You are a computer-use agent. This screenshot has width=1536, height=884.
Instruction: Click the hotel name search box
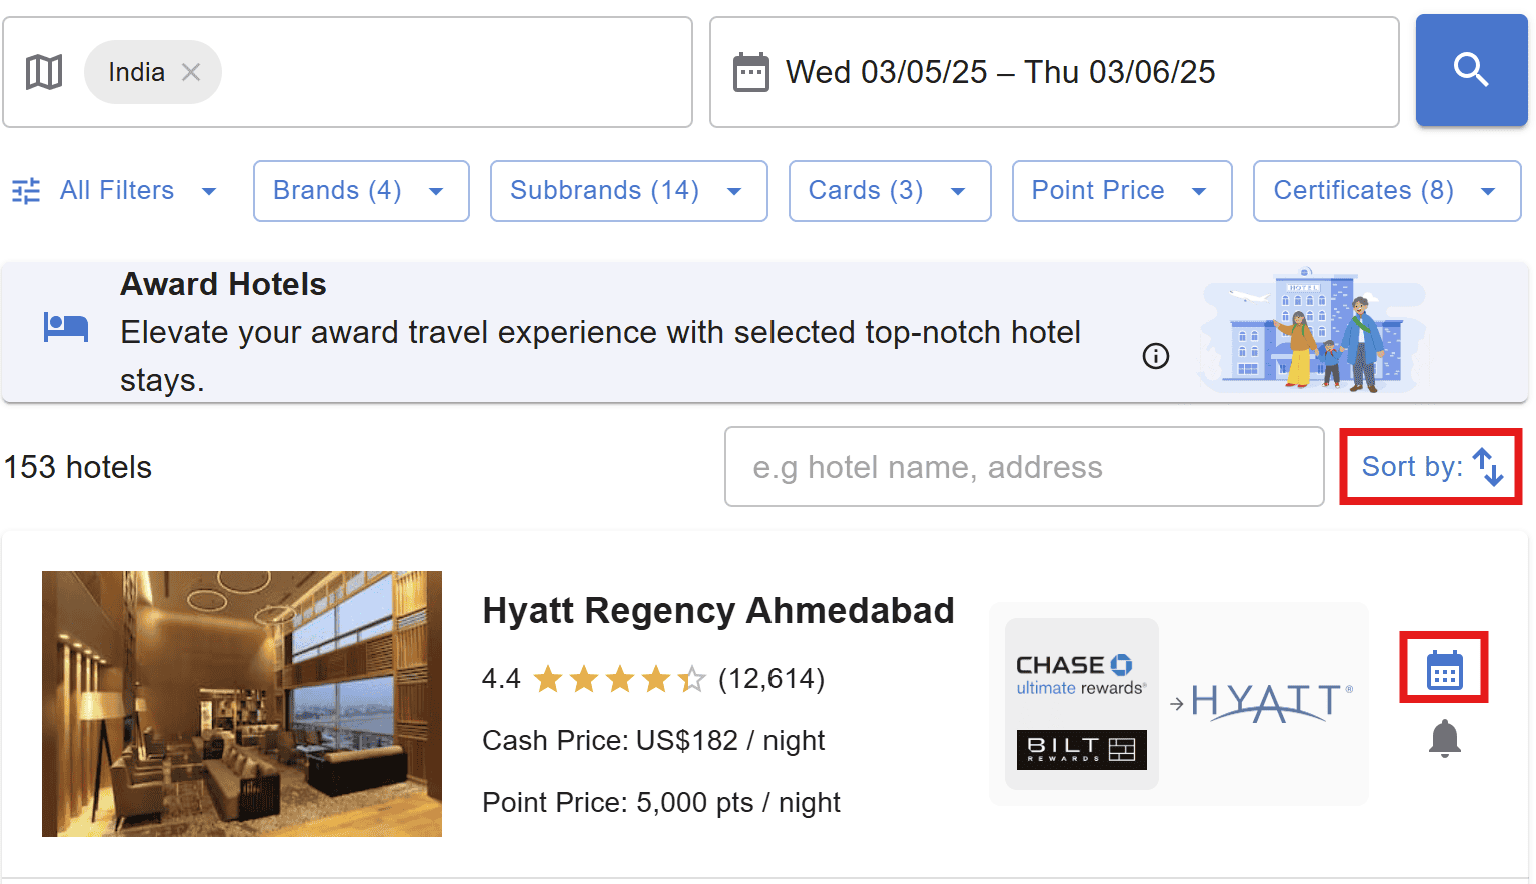pos(1023,466)
